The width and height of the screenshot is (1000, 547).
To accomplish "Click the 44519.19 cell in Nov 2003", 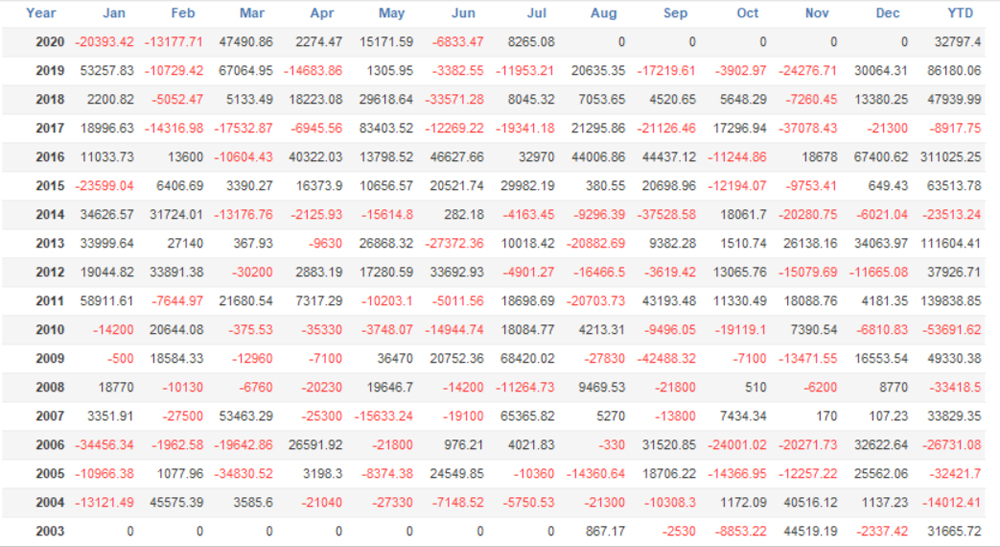I will pyautogui.click(x=809, y=531).
